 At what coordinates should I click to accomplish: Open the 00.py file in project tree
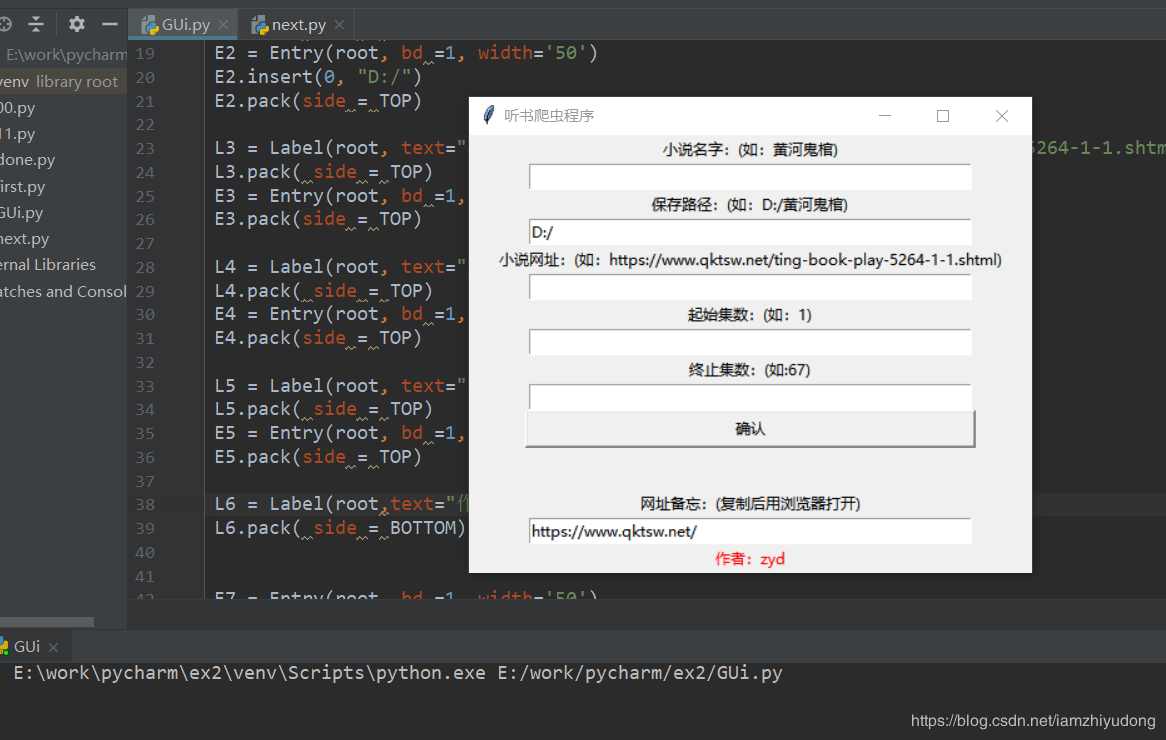click(x=18, y=108)
